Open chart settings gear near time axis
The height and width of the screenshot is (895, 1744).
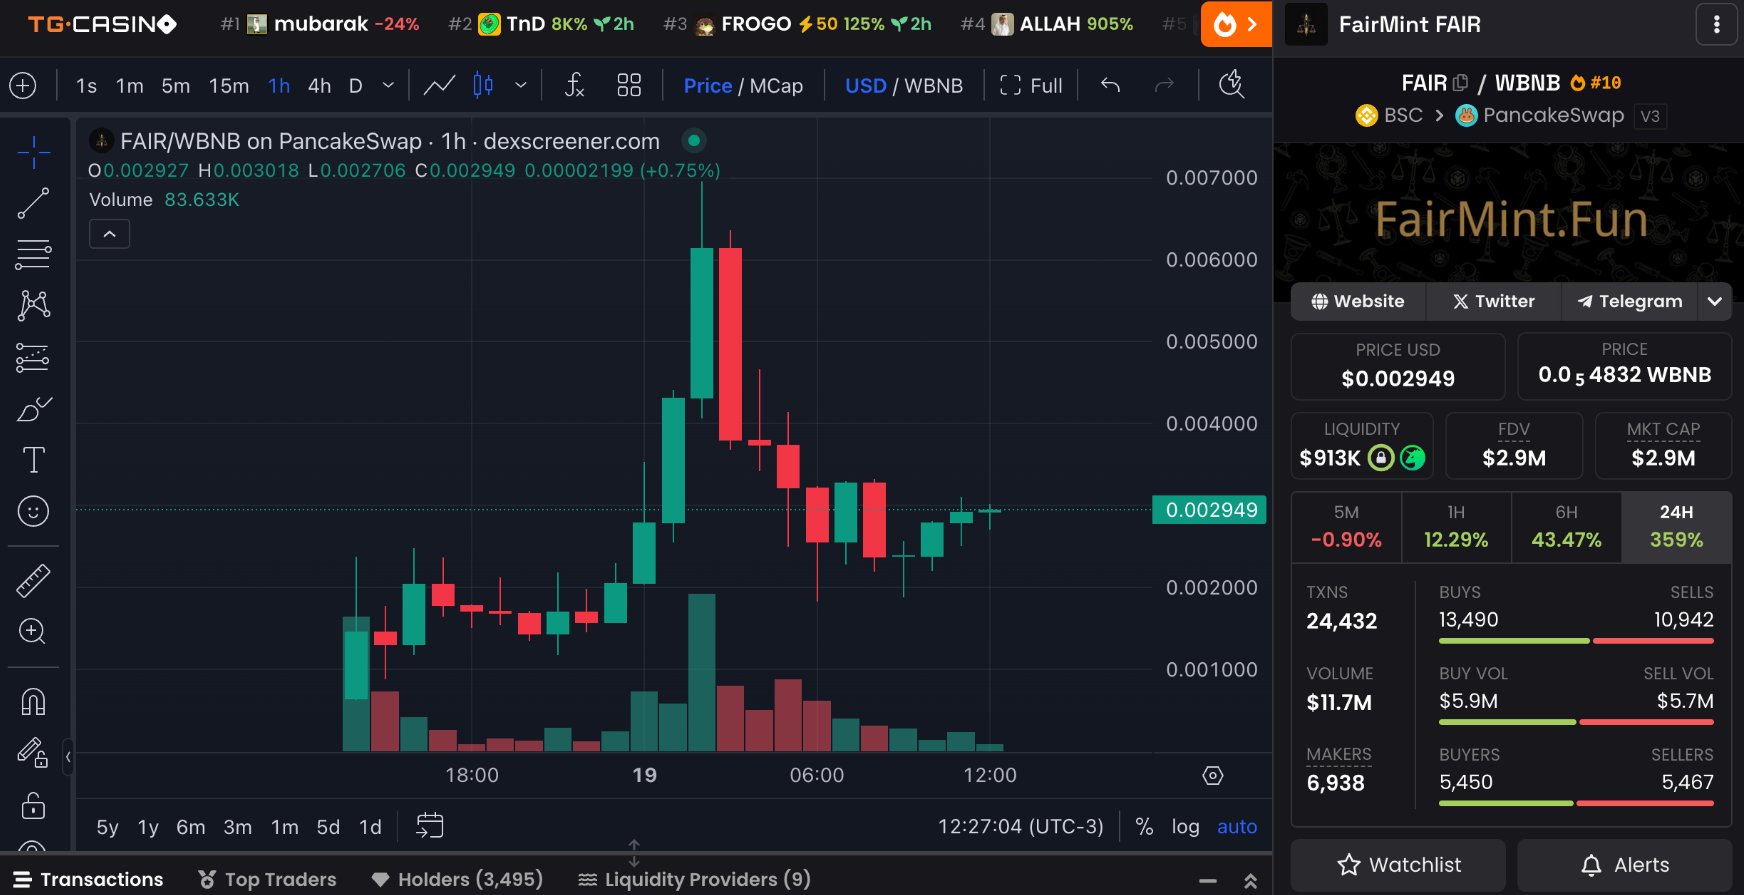(x=1213, y=776)
